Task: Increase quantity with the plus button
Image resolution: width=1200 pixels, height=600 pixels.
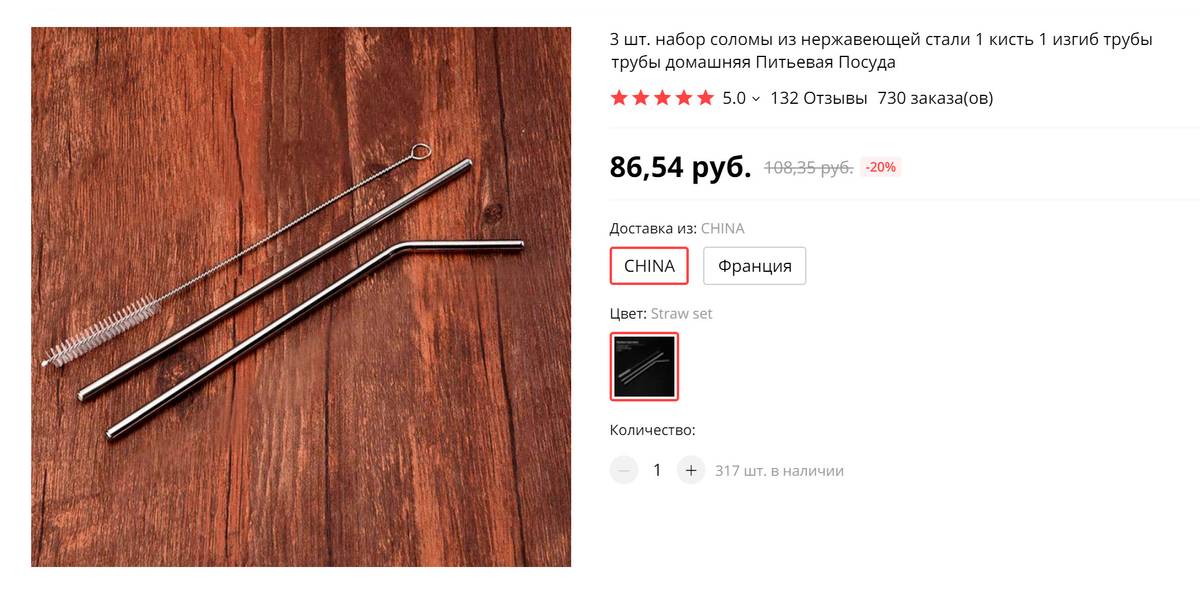Action: [691, 470]
